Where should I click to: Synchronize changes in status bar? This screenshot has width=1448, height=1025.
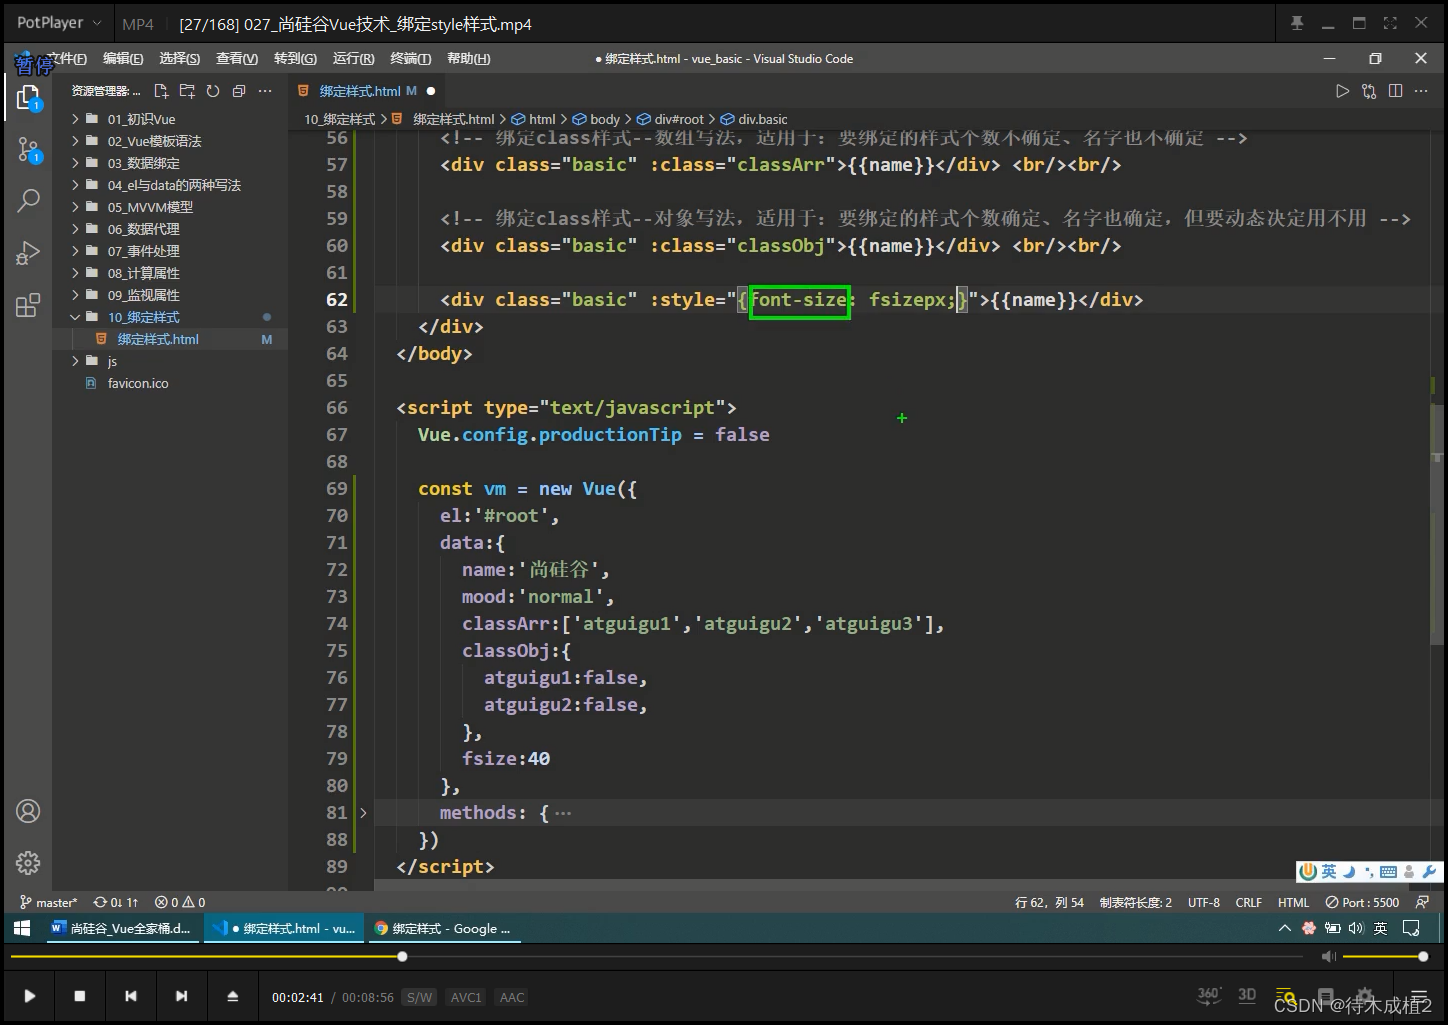(x=116, y=902)
